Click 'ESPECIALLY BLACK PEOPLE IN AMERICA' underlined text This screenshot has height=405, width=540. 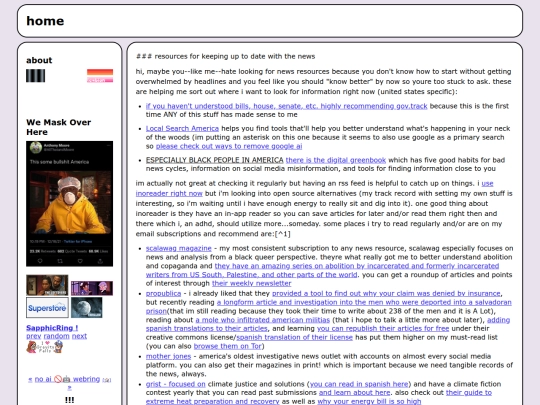coord(215,160)
